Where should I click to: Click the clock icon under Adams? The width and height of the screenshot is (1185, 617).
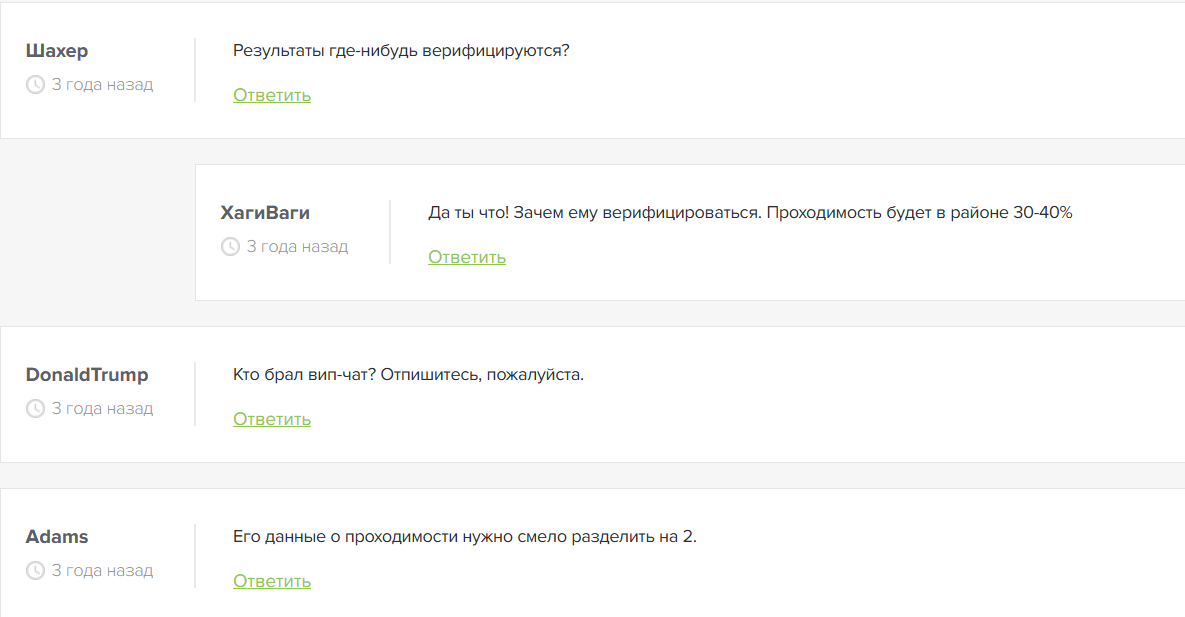35,571
